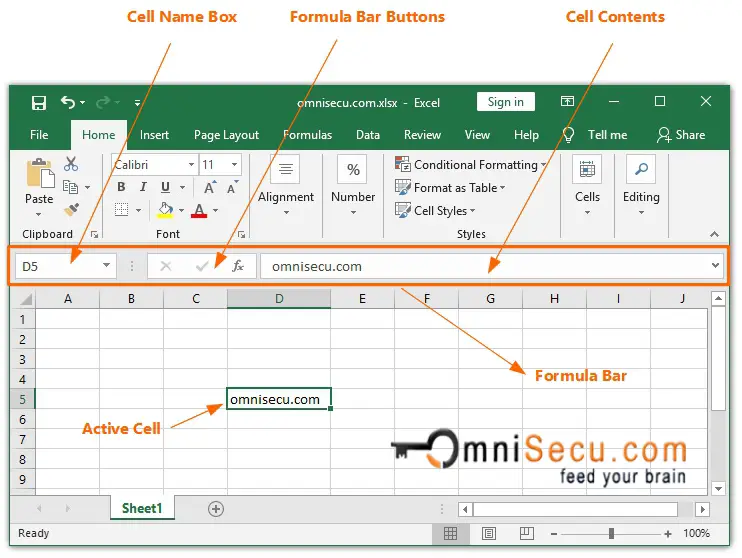Viewport: 742px width, 558px height.
Task: Click the Insert Function fx icon
Action: (x=238, y=266)
